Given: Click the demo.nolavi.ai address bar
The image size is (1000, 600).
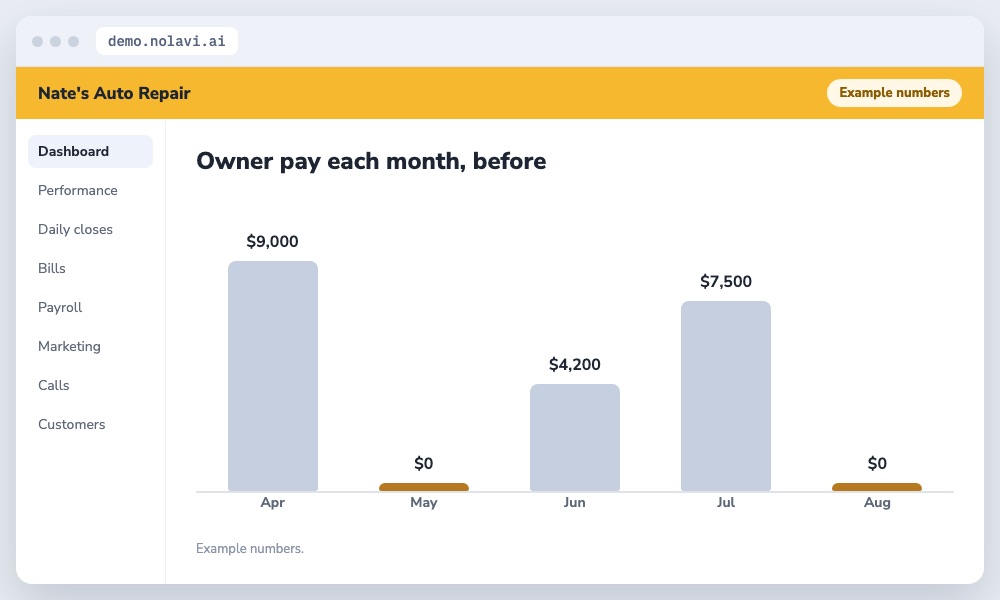Looking at the screenshot, I should pyautogui.click(x=166, y=41).
